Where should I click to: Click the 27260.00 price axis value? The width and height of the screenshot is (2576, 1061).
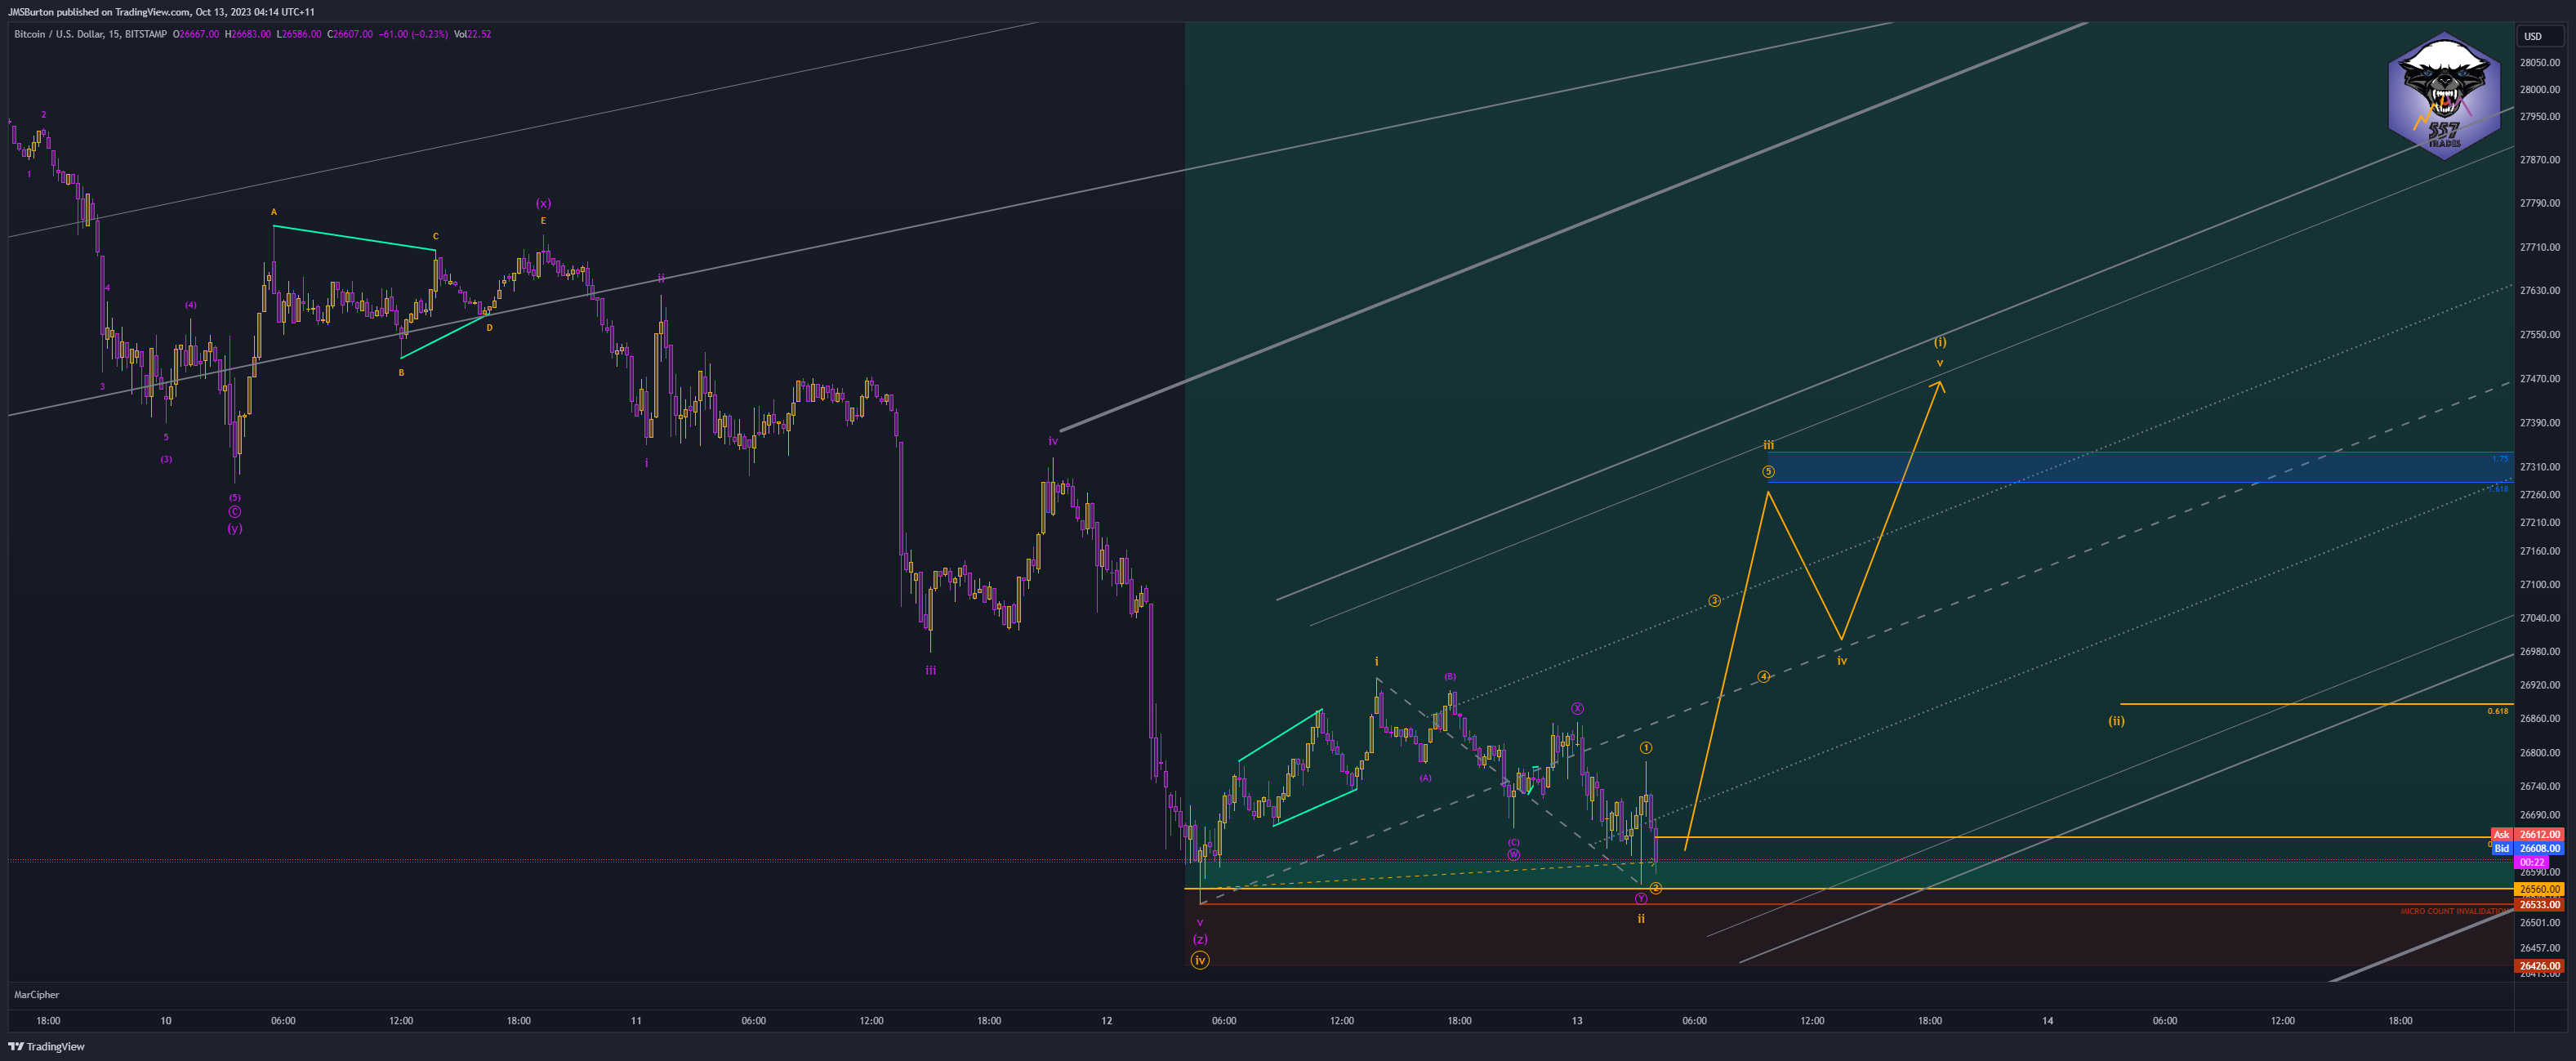[2540, 494]
